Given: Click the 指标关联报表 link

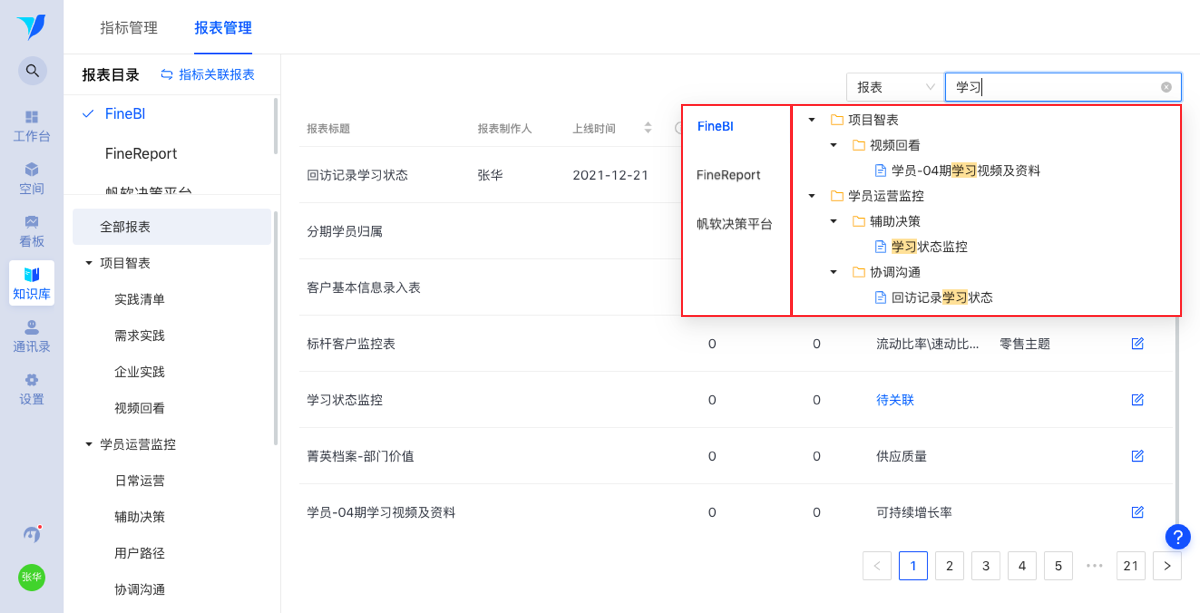Looking at the screenshot, I should point(208,75).
